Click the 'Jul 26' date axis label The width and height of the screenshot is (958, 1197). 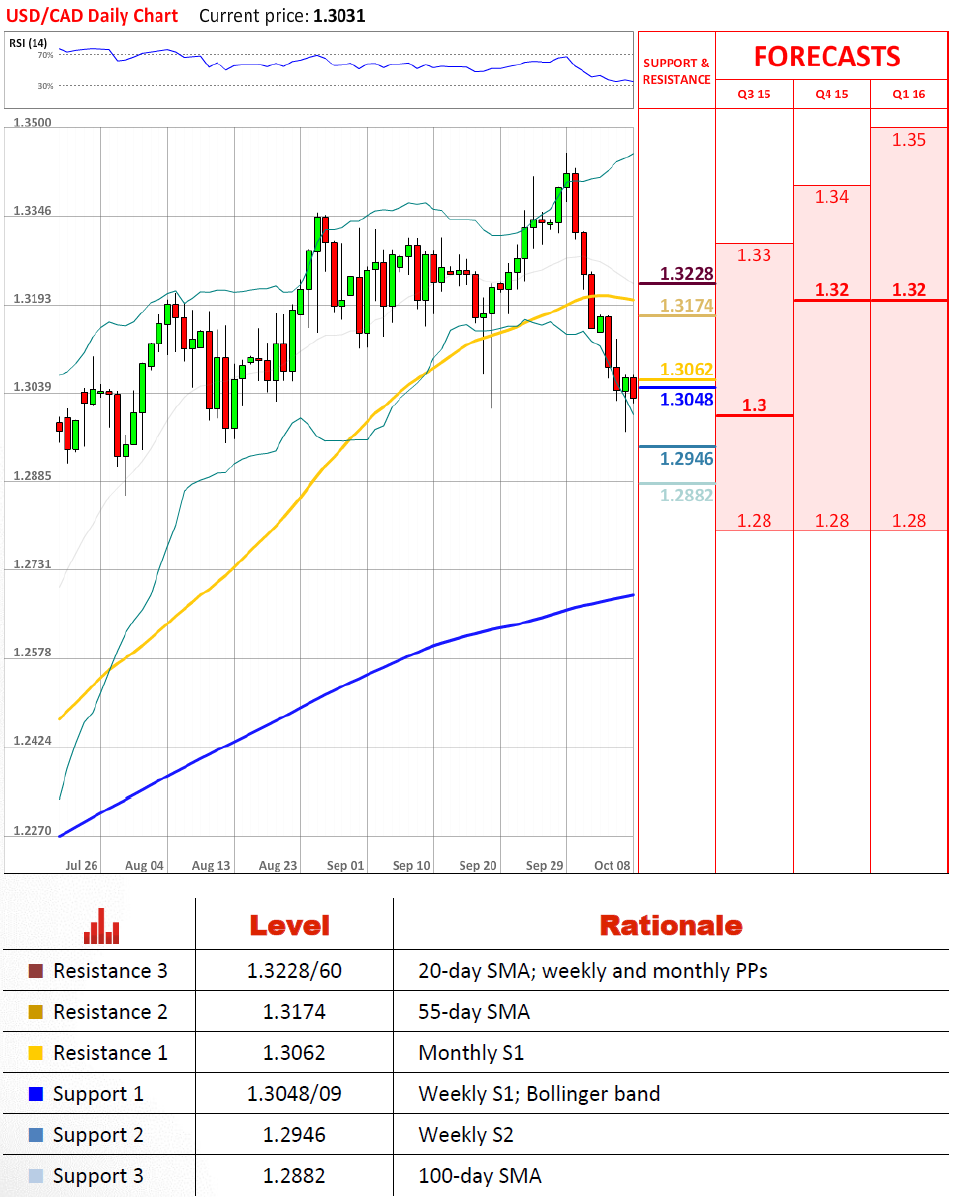pyautogui.click(x=81, y=866)
